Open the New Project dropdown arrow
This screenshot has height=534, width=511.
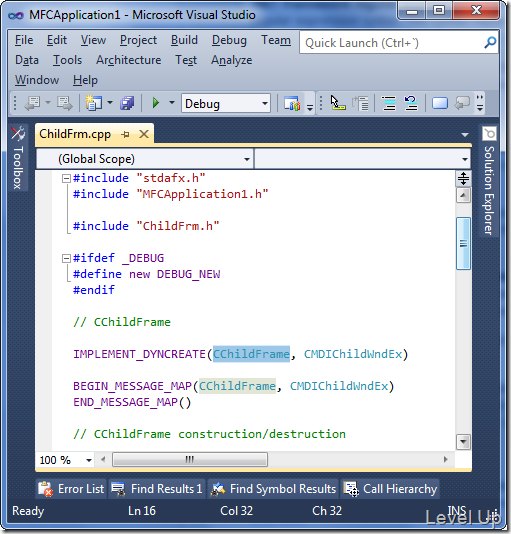point(110,102)
